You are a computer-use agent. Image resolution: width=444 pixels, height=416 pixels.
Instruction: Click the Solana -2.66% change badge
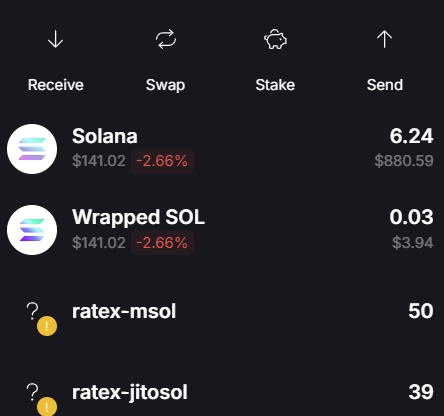coord(162,161)
